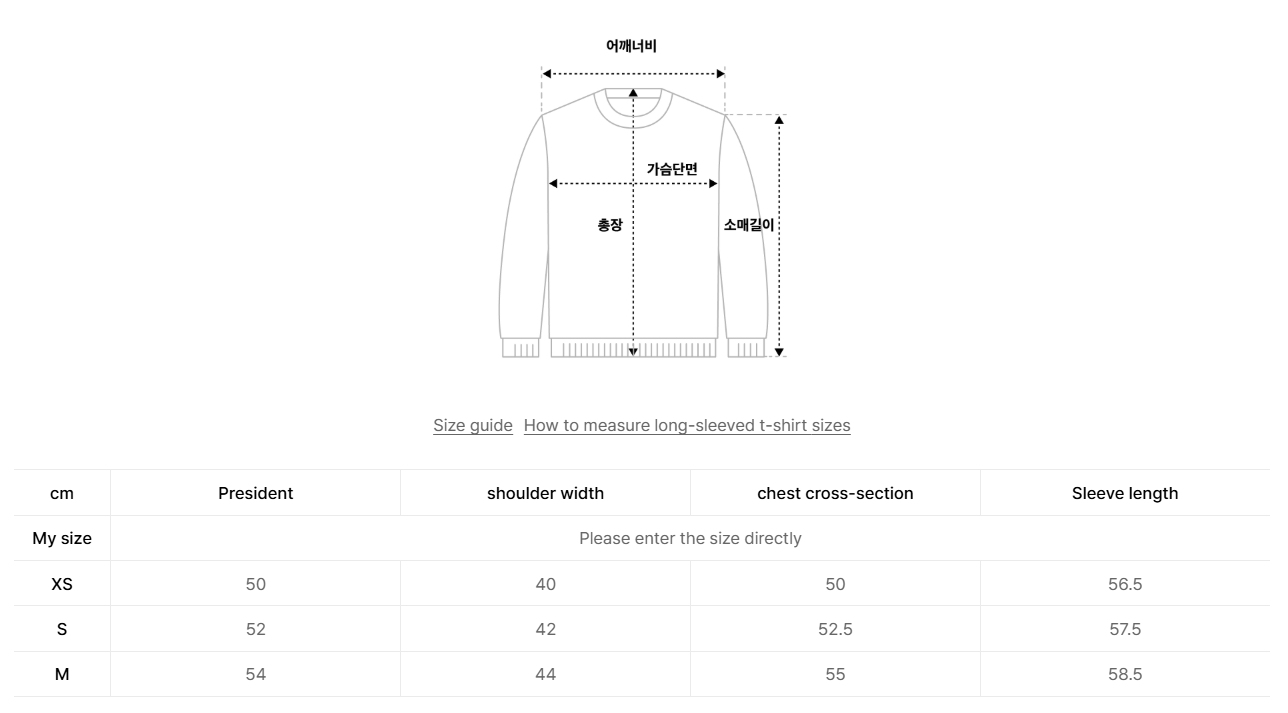This screenshot has height=713, width=1288.
Task: Click the 가슴단면 label on the diagram
Action: coord(672,169)
